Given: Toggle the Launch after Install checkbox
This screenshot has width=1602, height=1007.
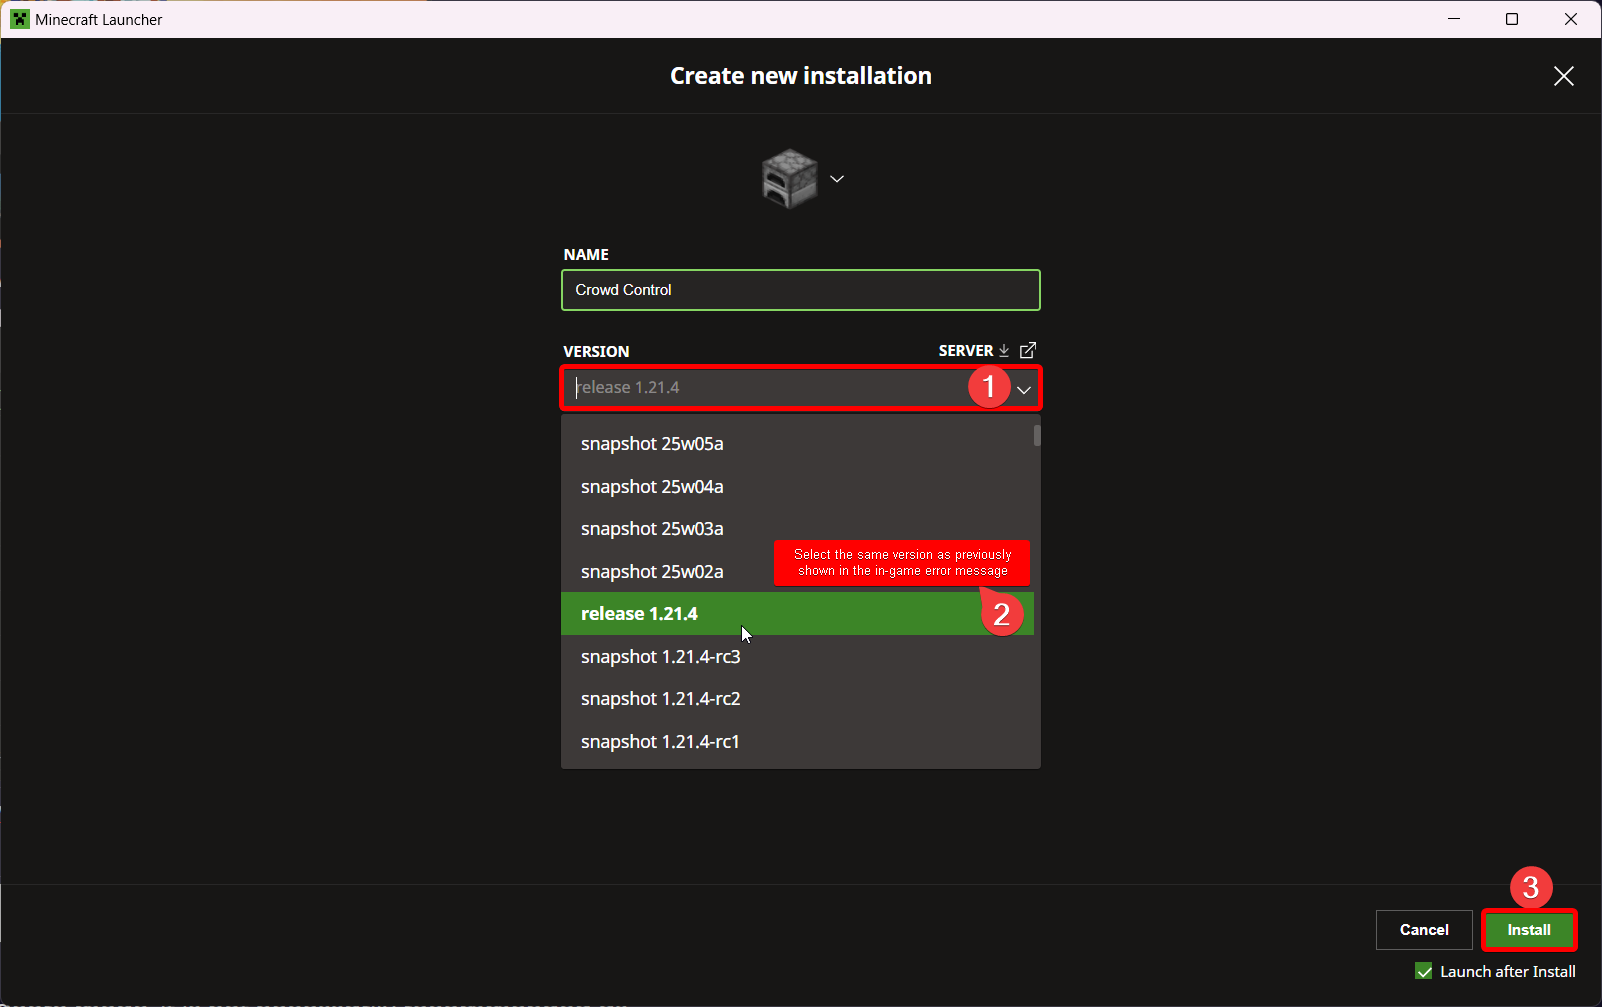Looking at the screenshot, I should (x=1424, y=971).
